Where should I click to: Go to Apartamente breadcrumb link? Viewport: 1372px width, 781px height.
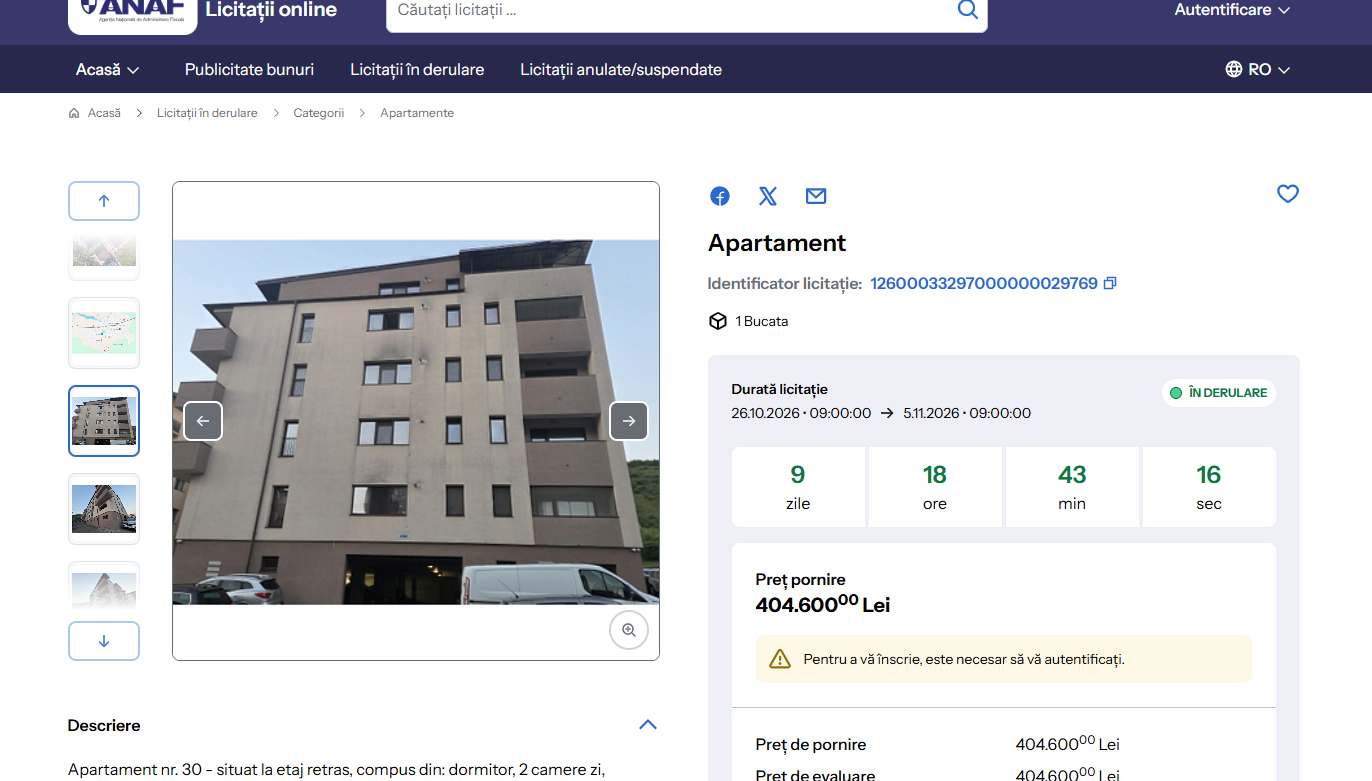pos(417,113)
